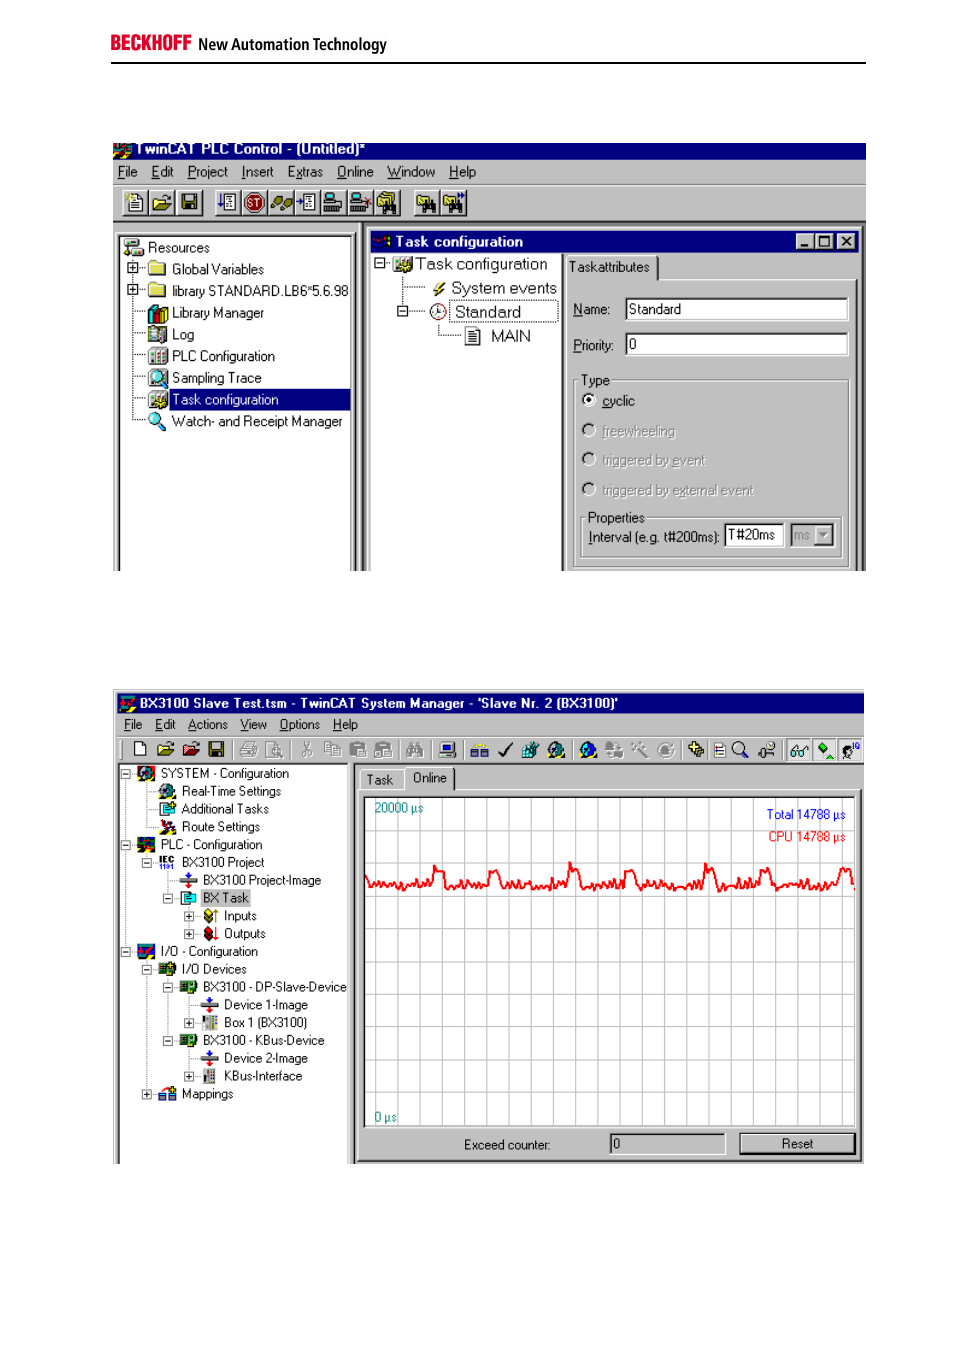Click the red Stop icon in PLC Control
This screenshot has height=1351, width=954.
(x=254, y=203)
